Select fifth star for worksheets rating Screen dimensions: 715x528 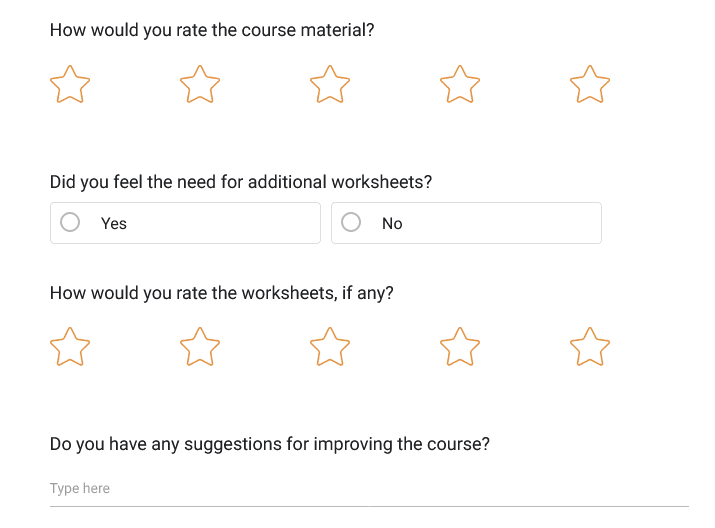(590, 347)
